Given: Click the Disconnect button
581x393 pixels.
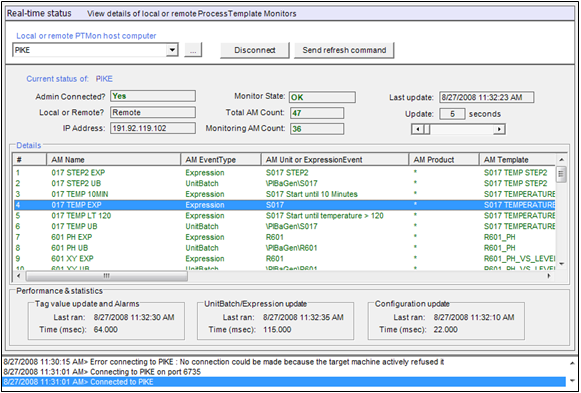Looking at the screenshot, I should pos(255,50).
